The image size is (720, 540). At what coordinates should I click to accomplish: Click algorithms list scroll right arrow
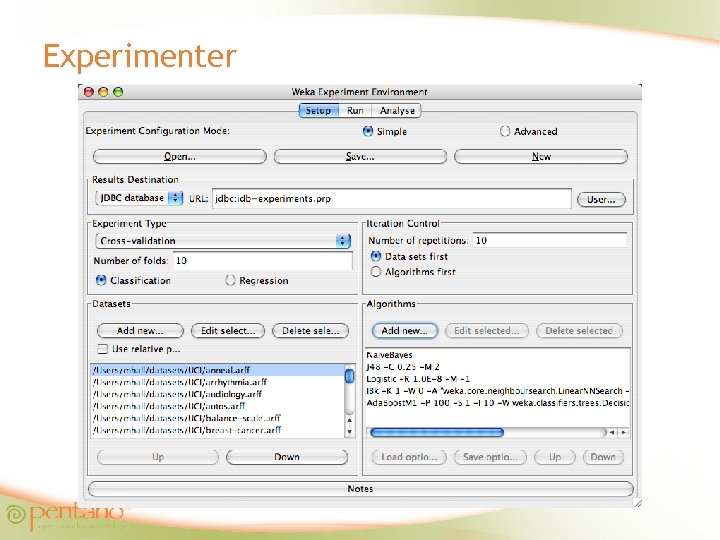click(624, 433)
